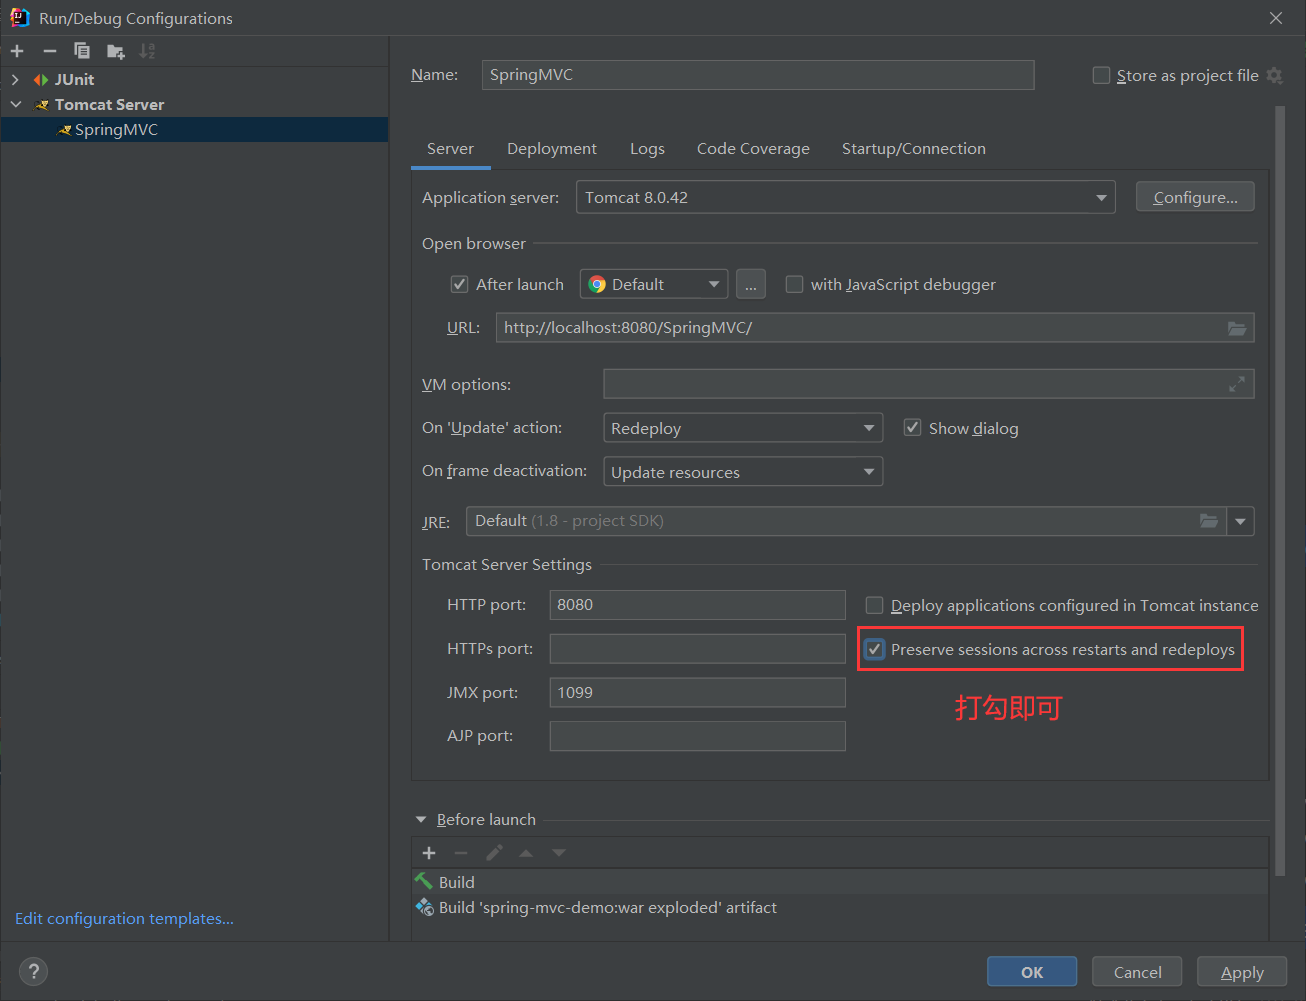Collapse the Before launch section
The height and width of the screenshot is (1001, 1306).
pyautogui.click(x=421, y=819)
